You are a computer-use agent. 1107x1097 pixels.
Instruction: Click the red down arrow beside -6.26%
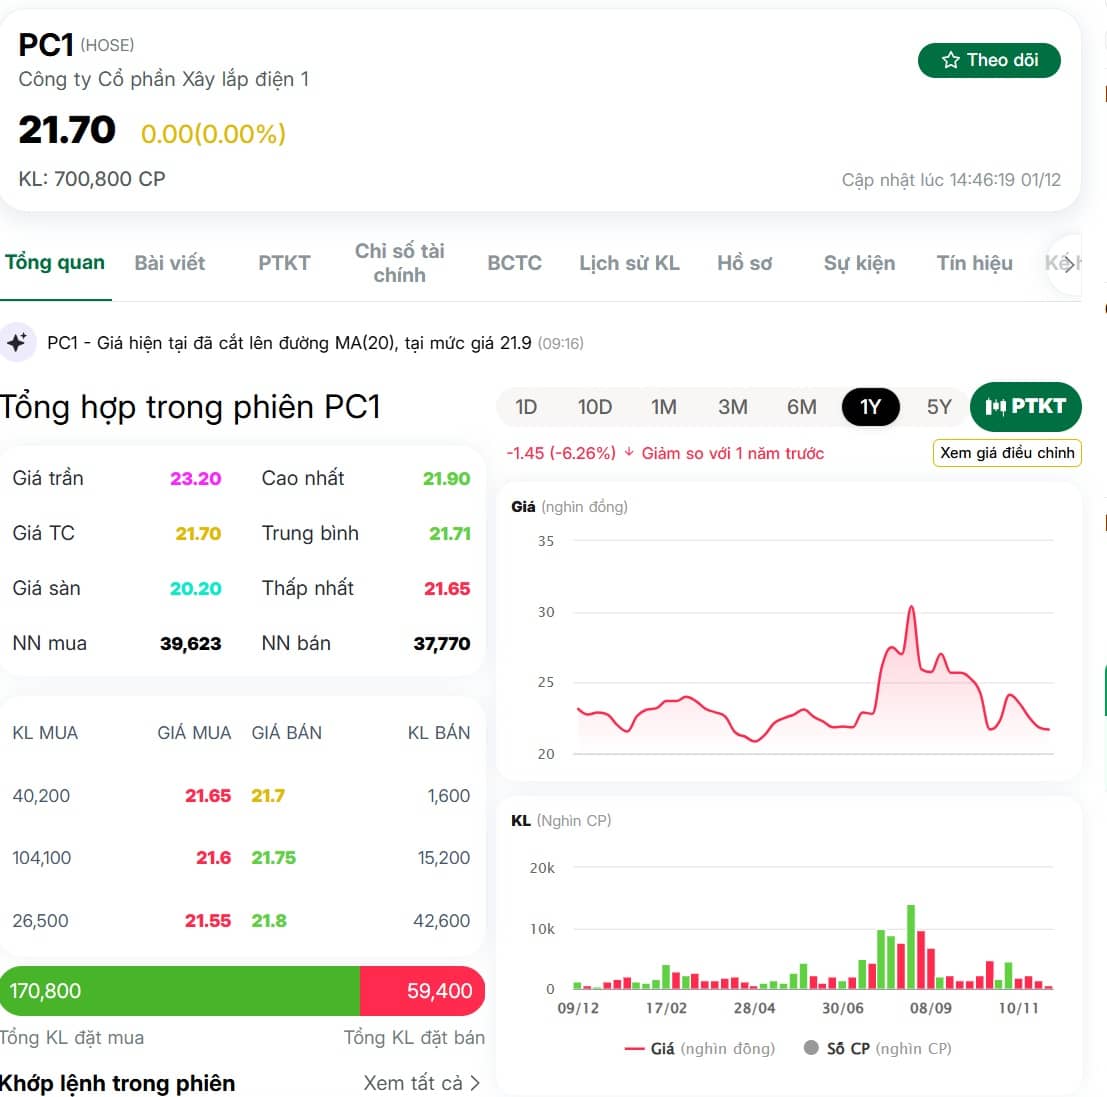point(629,452)
